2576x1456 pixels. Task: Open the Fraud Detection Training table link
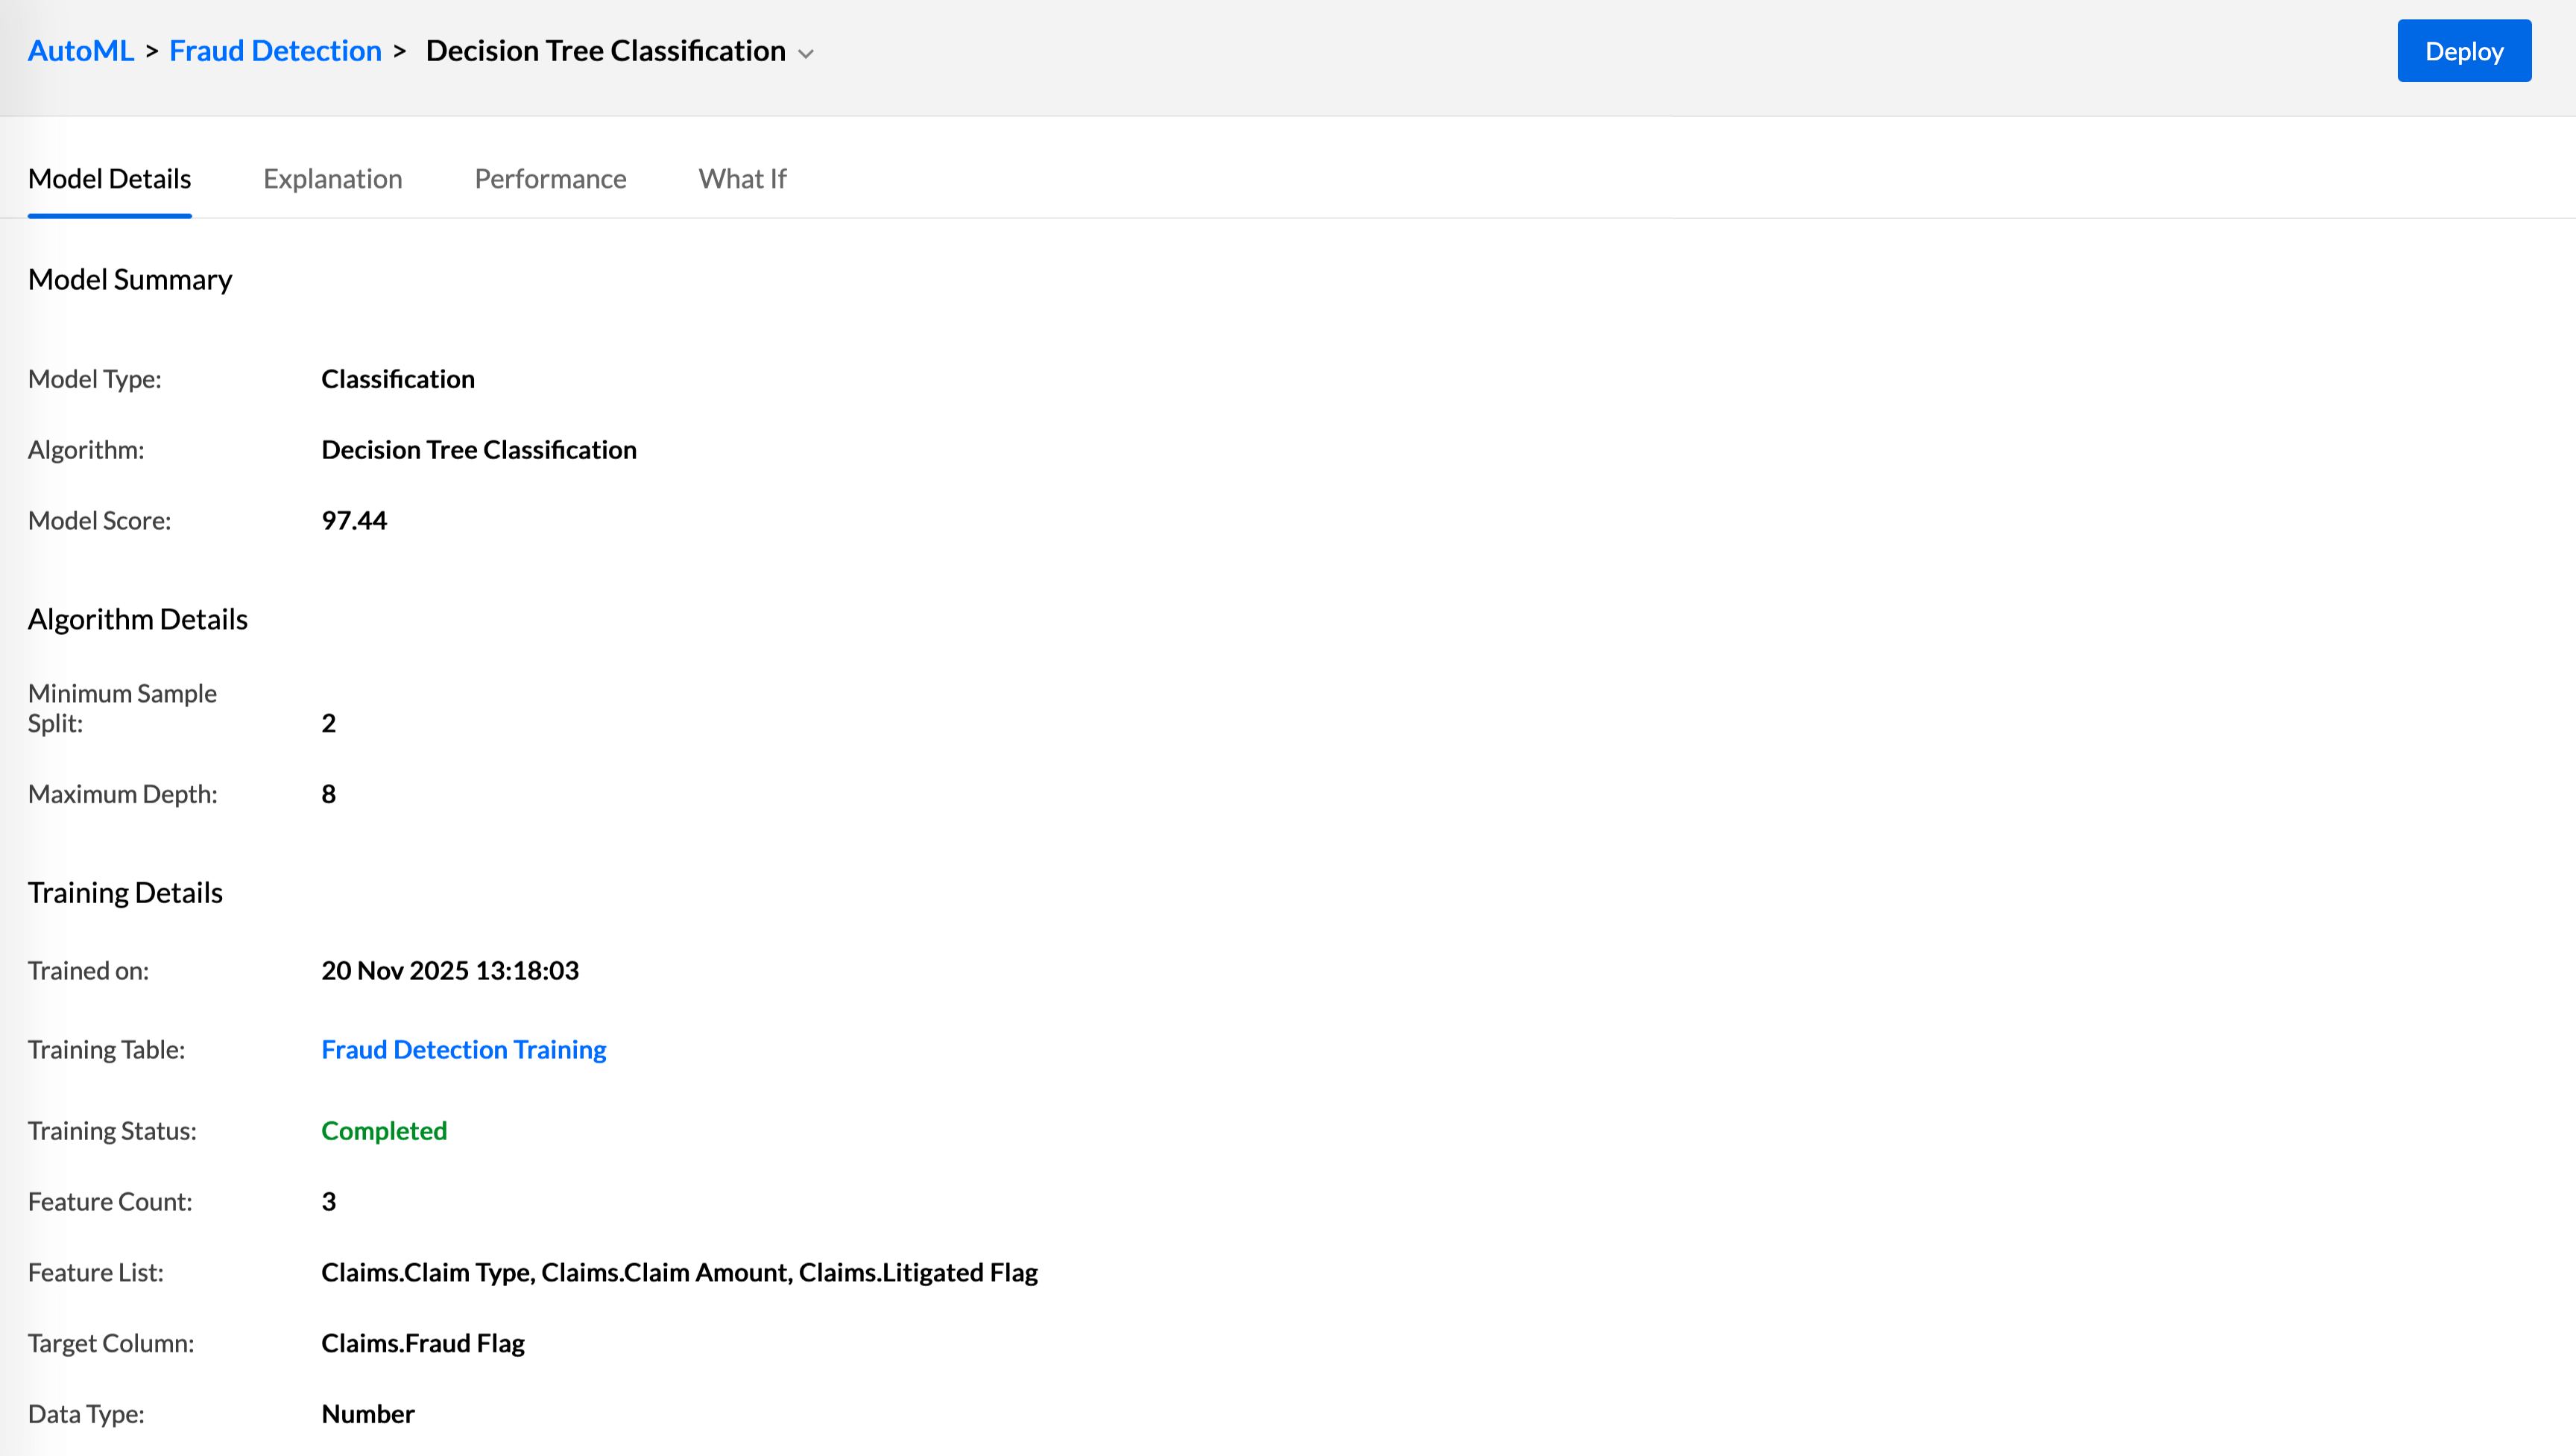coord(463,1049)
